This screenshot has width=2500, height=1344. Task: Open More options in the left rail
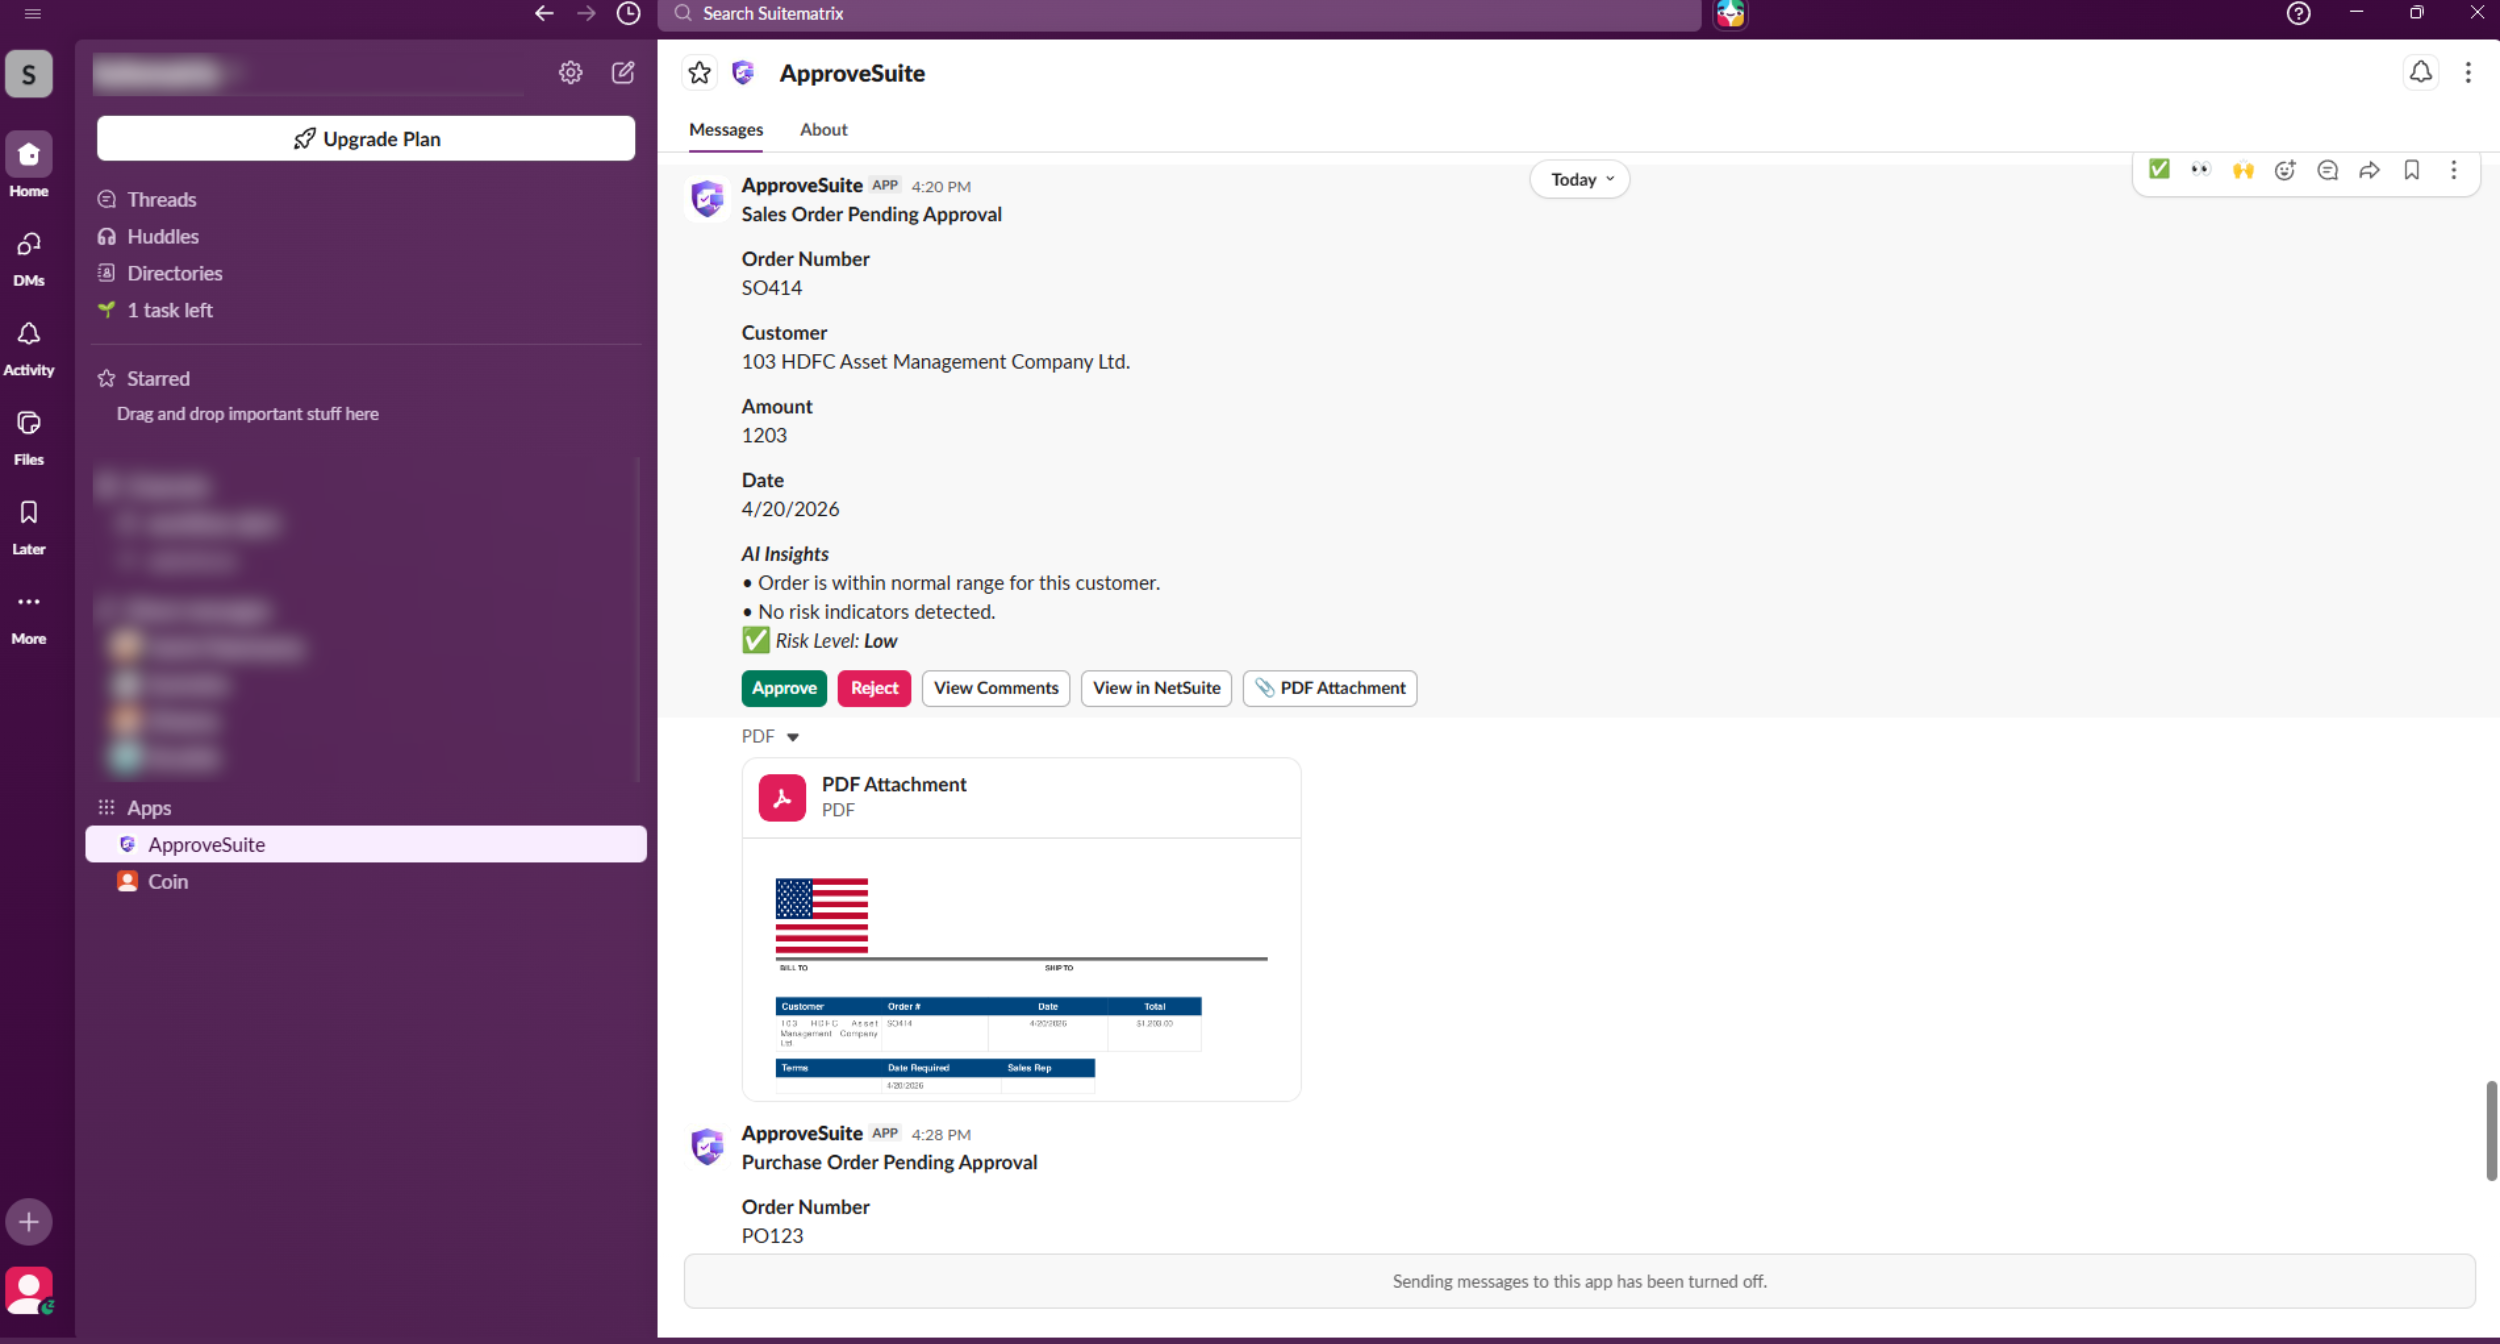point(29,616)
